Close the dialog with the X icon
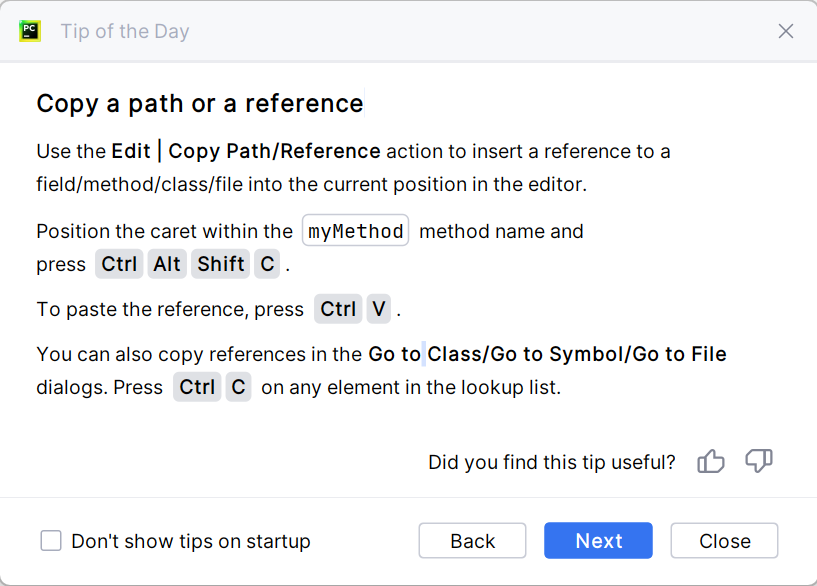Screen dimensions: 817x586 coord(786,31)
